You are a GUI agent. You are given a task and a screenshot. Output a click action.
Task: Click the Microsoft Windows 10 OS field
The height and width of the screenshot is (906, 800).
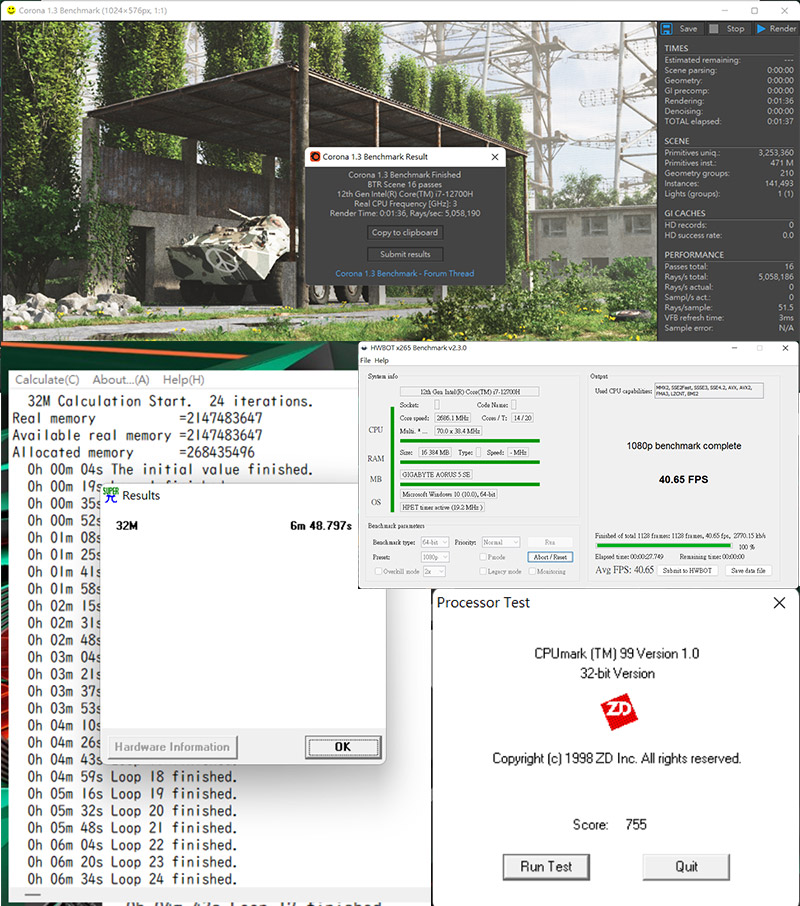[449, 494]
